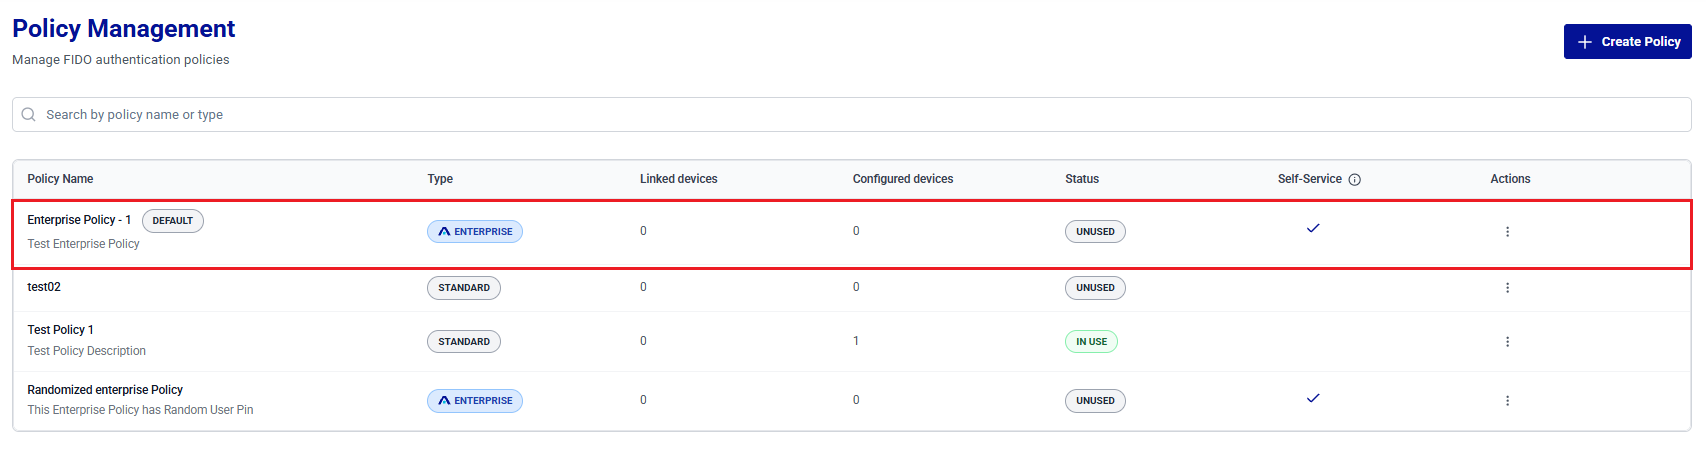The width and height of the screenshot is (1706, 450).
Task: Click Self-Service checkmark for Randomized enterprise Policy
Action: point(1313,398)
